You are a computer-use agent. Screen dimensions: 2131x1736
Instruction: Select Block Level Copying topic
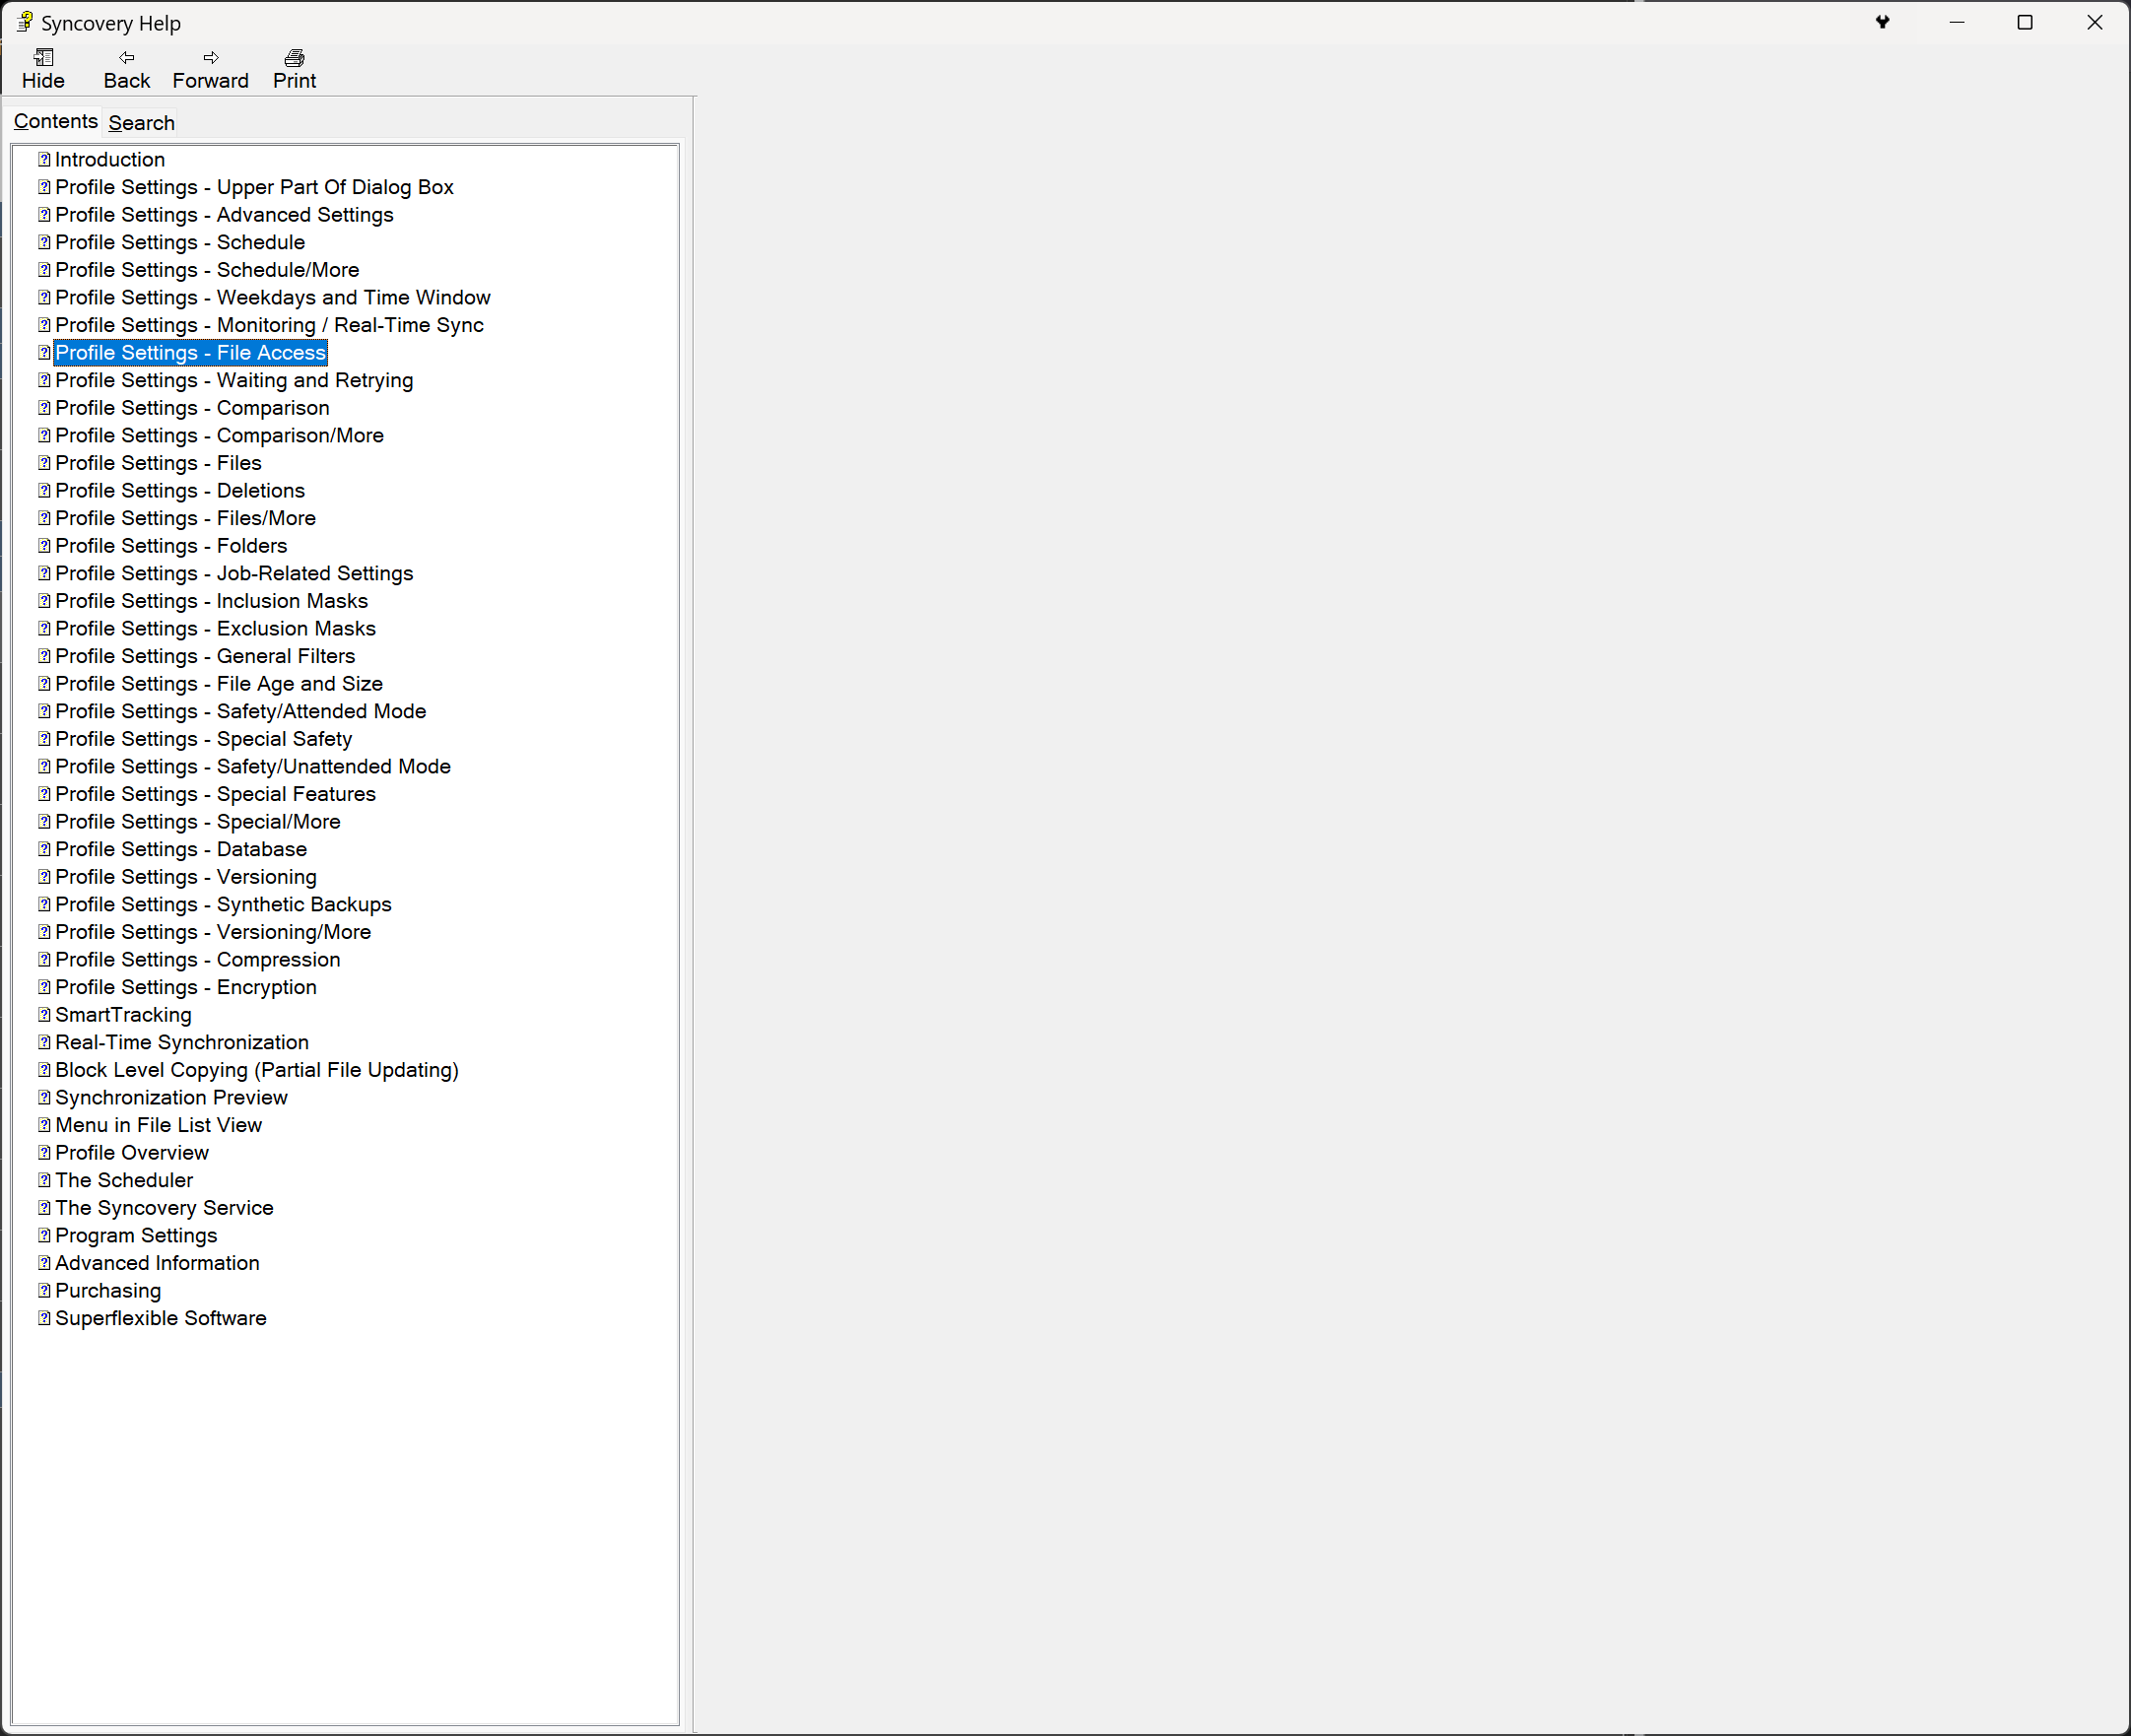[x=257, y=1070]
